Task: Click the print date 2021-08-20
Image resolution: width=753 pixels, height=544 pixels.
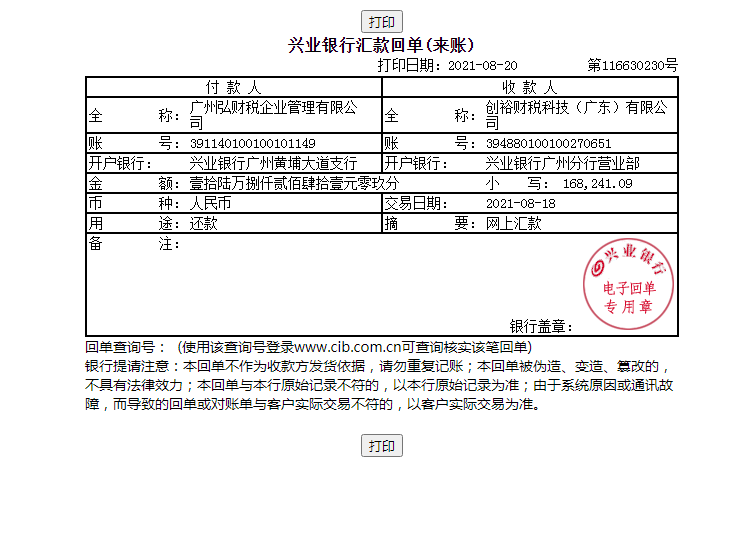Action: (x=483, y=65)
